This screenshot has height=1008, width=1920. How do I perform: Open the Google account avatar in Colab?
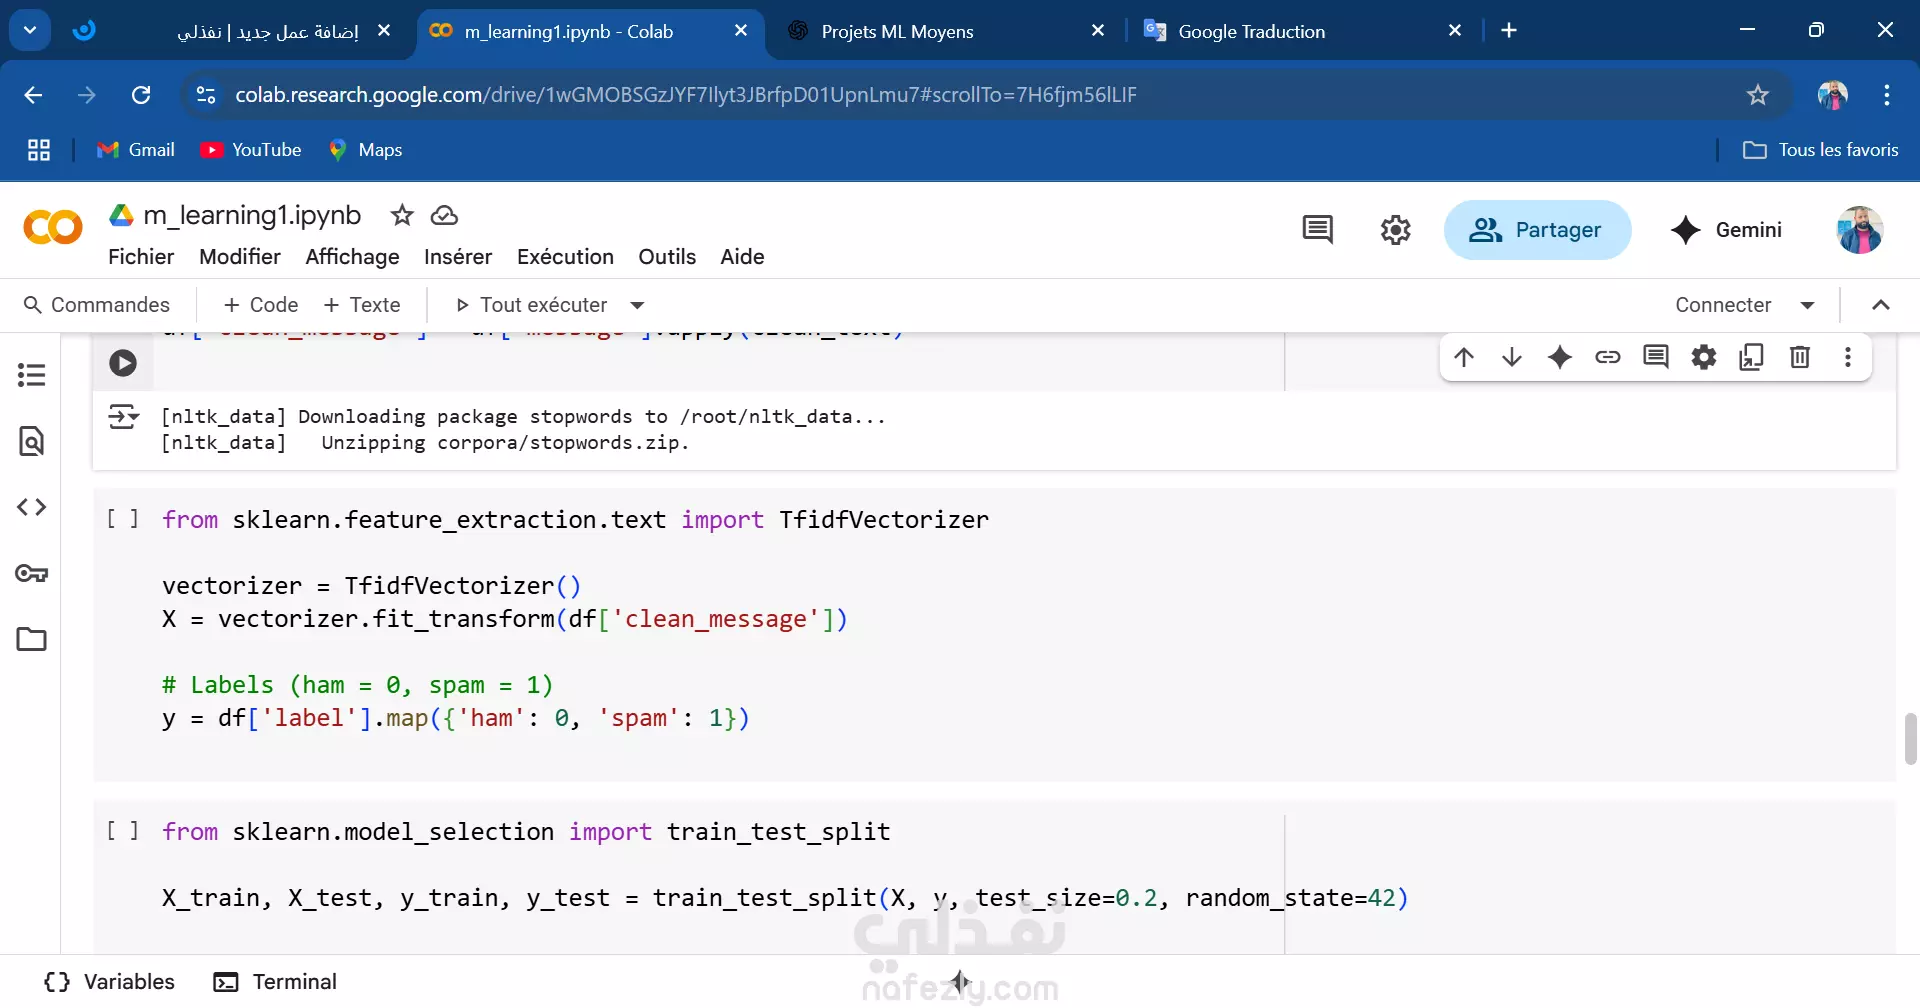(1860, 230)
